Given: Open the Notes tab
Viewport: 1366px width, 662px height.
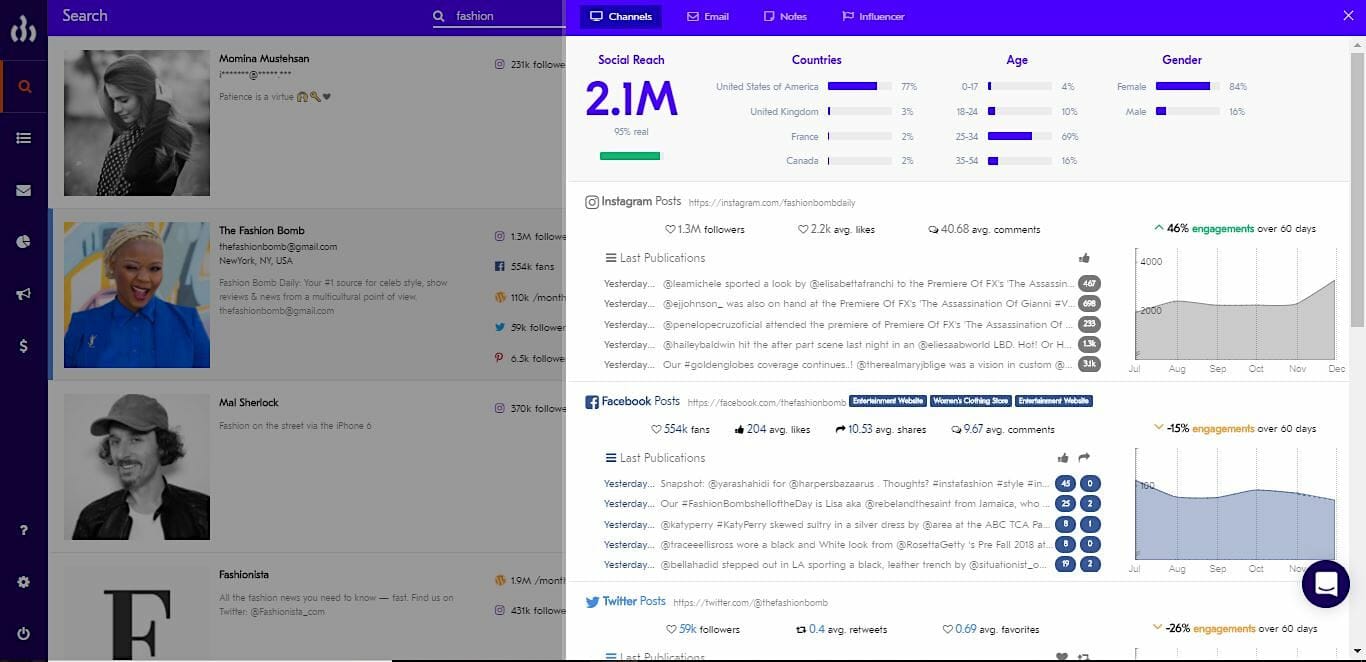Looking at the screenshot, I should tap(785, 16).
